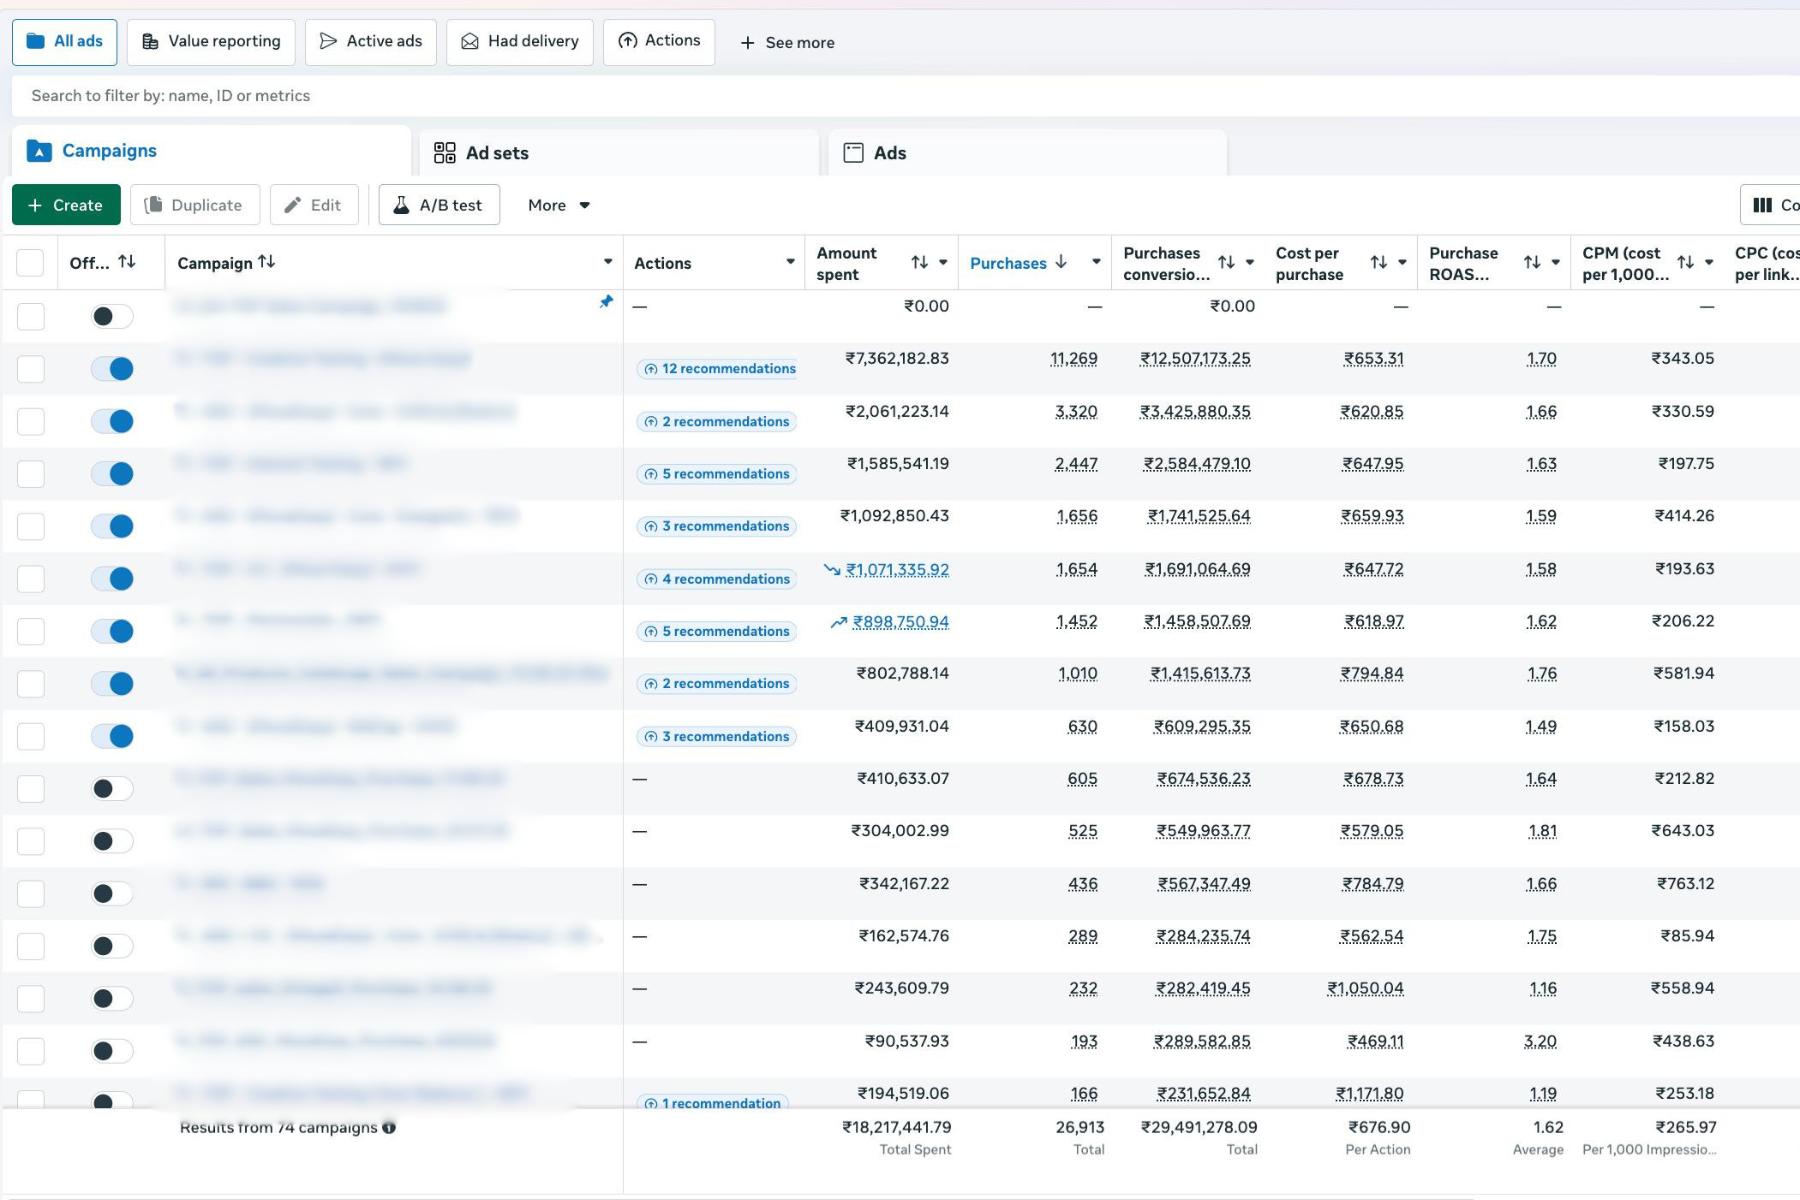Open the More dropdown menu

coord(556,205)
